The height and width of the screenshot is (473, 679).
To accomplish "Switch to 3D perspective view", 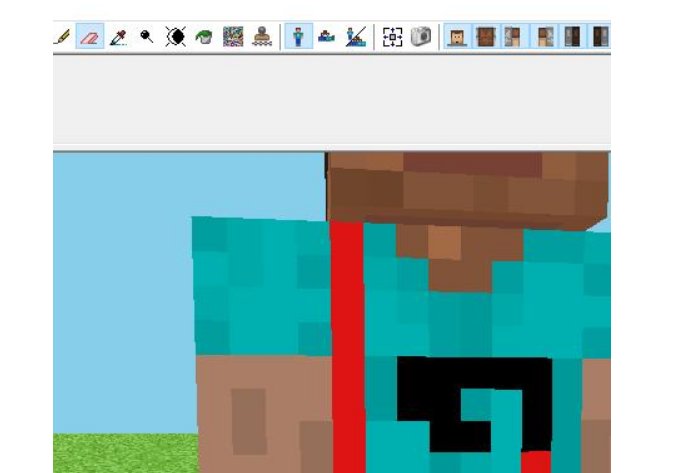I will point(297,37).
